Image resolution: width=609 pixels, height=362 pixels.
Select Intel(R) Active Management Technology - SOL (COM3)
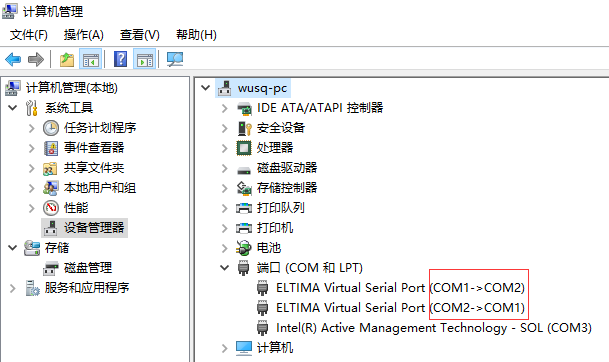pyautogui.click(x=434, y=328)
